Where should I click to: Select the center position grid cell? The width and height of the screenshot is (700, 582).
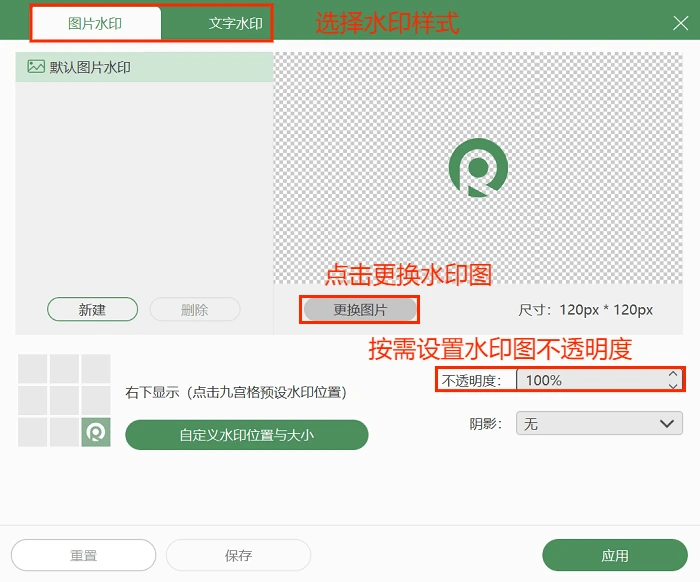point(64,400)
